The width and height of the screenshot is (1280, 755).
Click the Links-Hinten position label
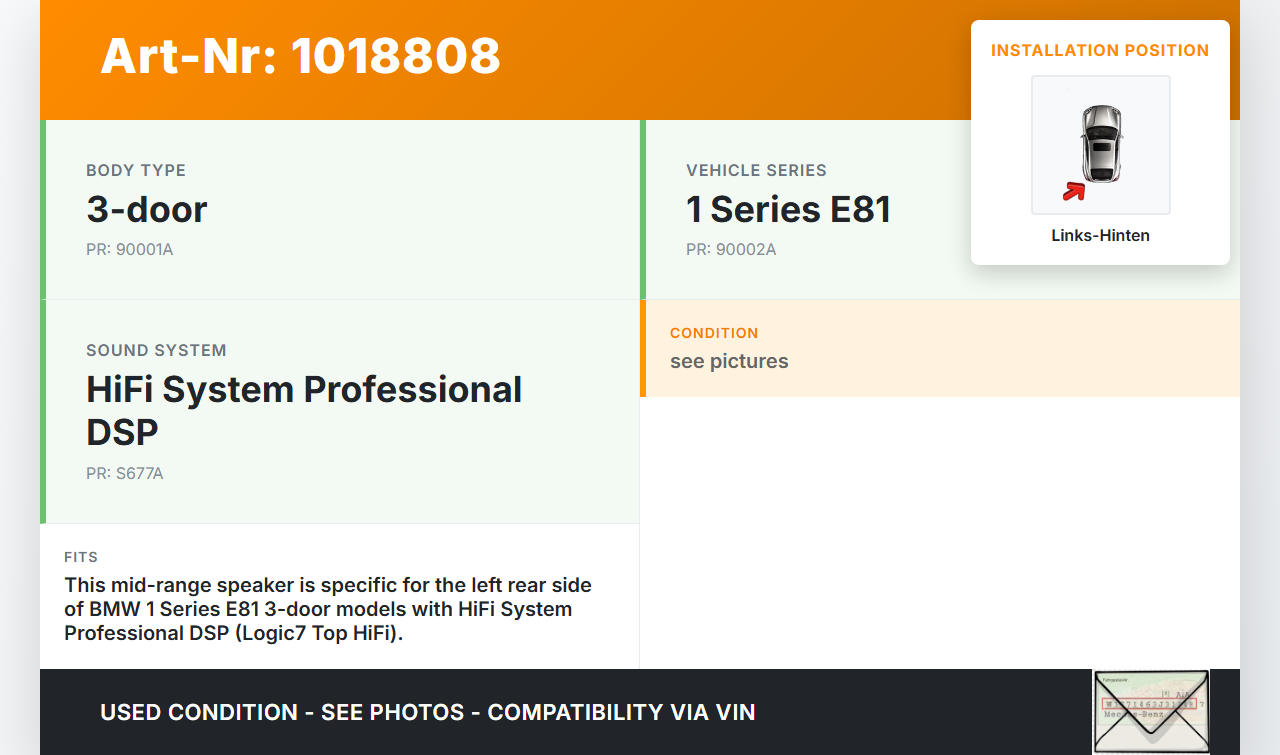click(x=1100, y=236)
